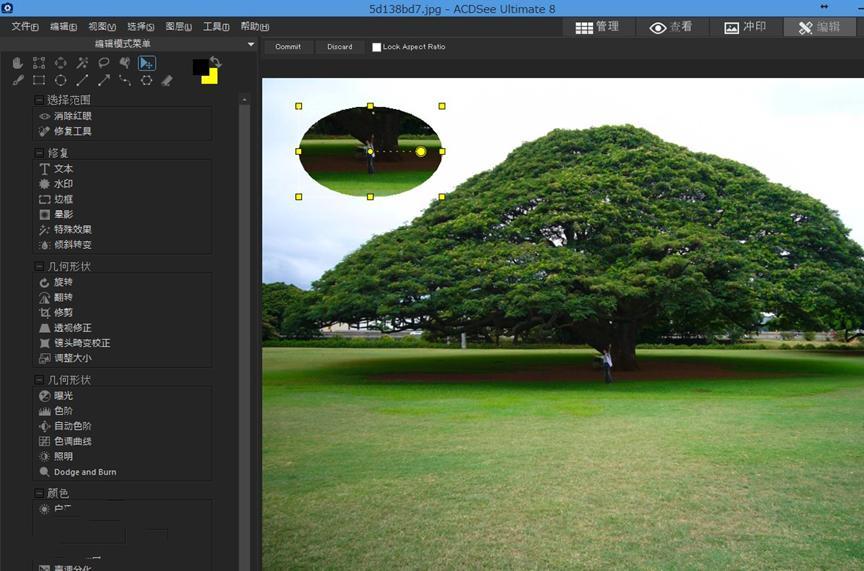864x571 pixels.
Task: Select the Eraser tool
Action: (x=168, y=80)
